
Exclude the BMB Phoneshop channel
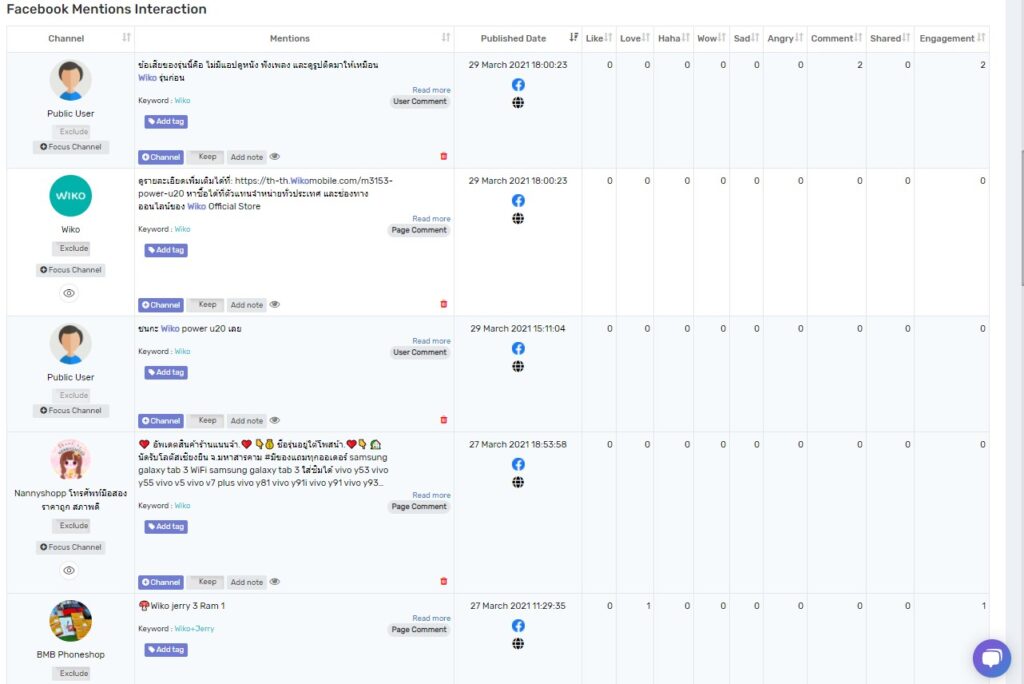point(73,673)
